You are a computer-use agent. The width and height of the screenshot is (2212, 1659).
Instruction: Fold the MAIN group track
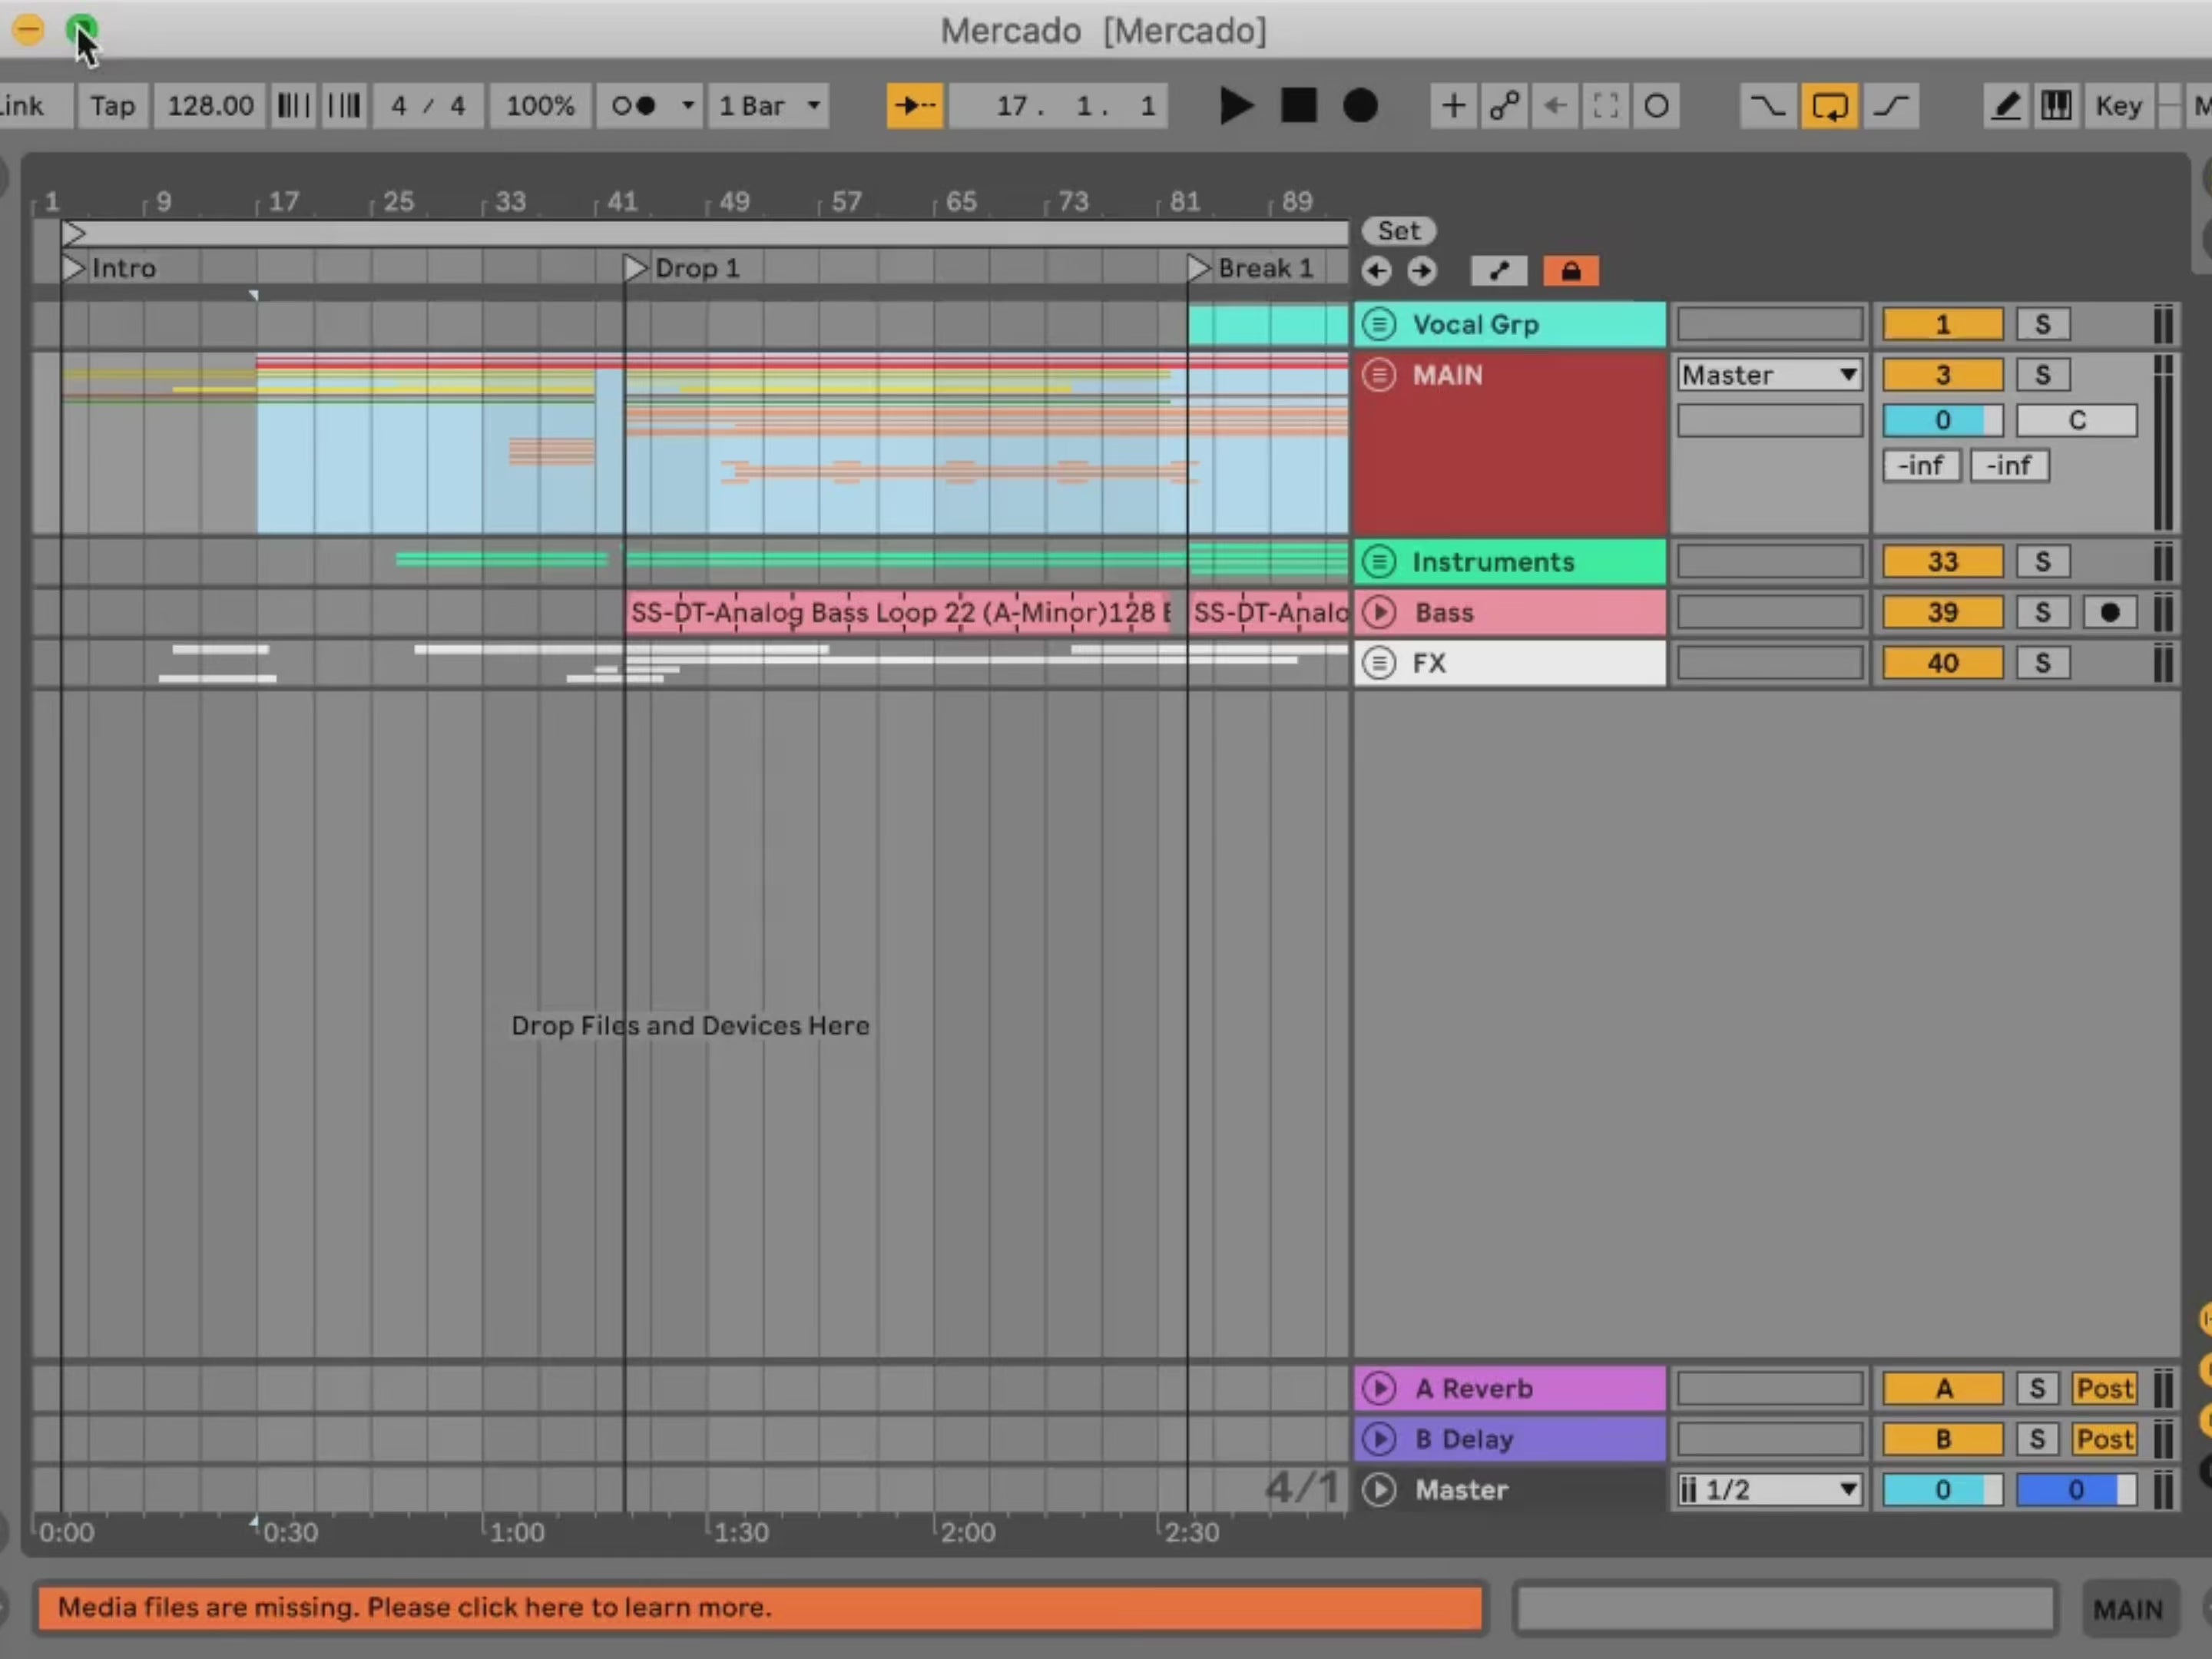[x=1379, y=375]
